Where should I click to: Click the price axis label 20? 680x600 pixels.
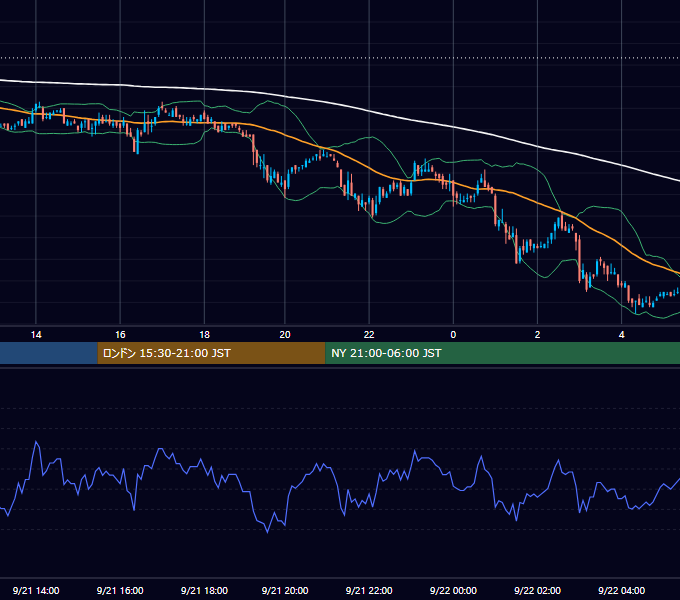tap(285, 335)
